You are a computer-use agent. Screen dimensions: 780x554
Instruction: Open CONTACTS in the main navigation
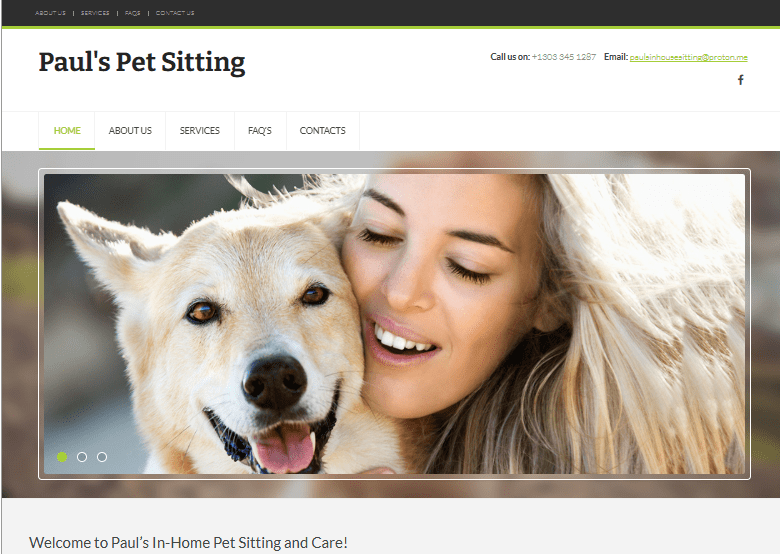coord(322,131)
